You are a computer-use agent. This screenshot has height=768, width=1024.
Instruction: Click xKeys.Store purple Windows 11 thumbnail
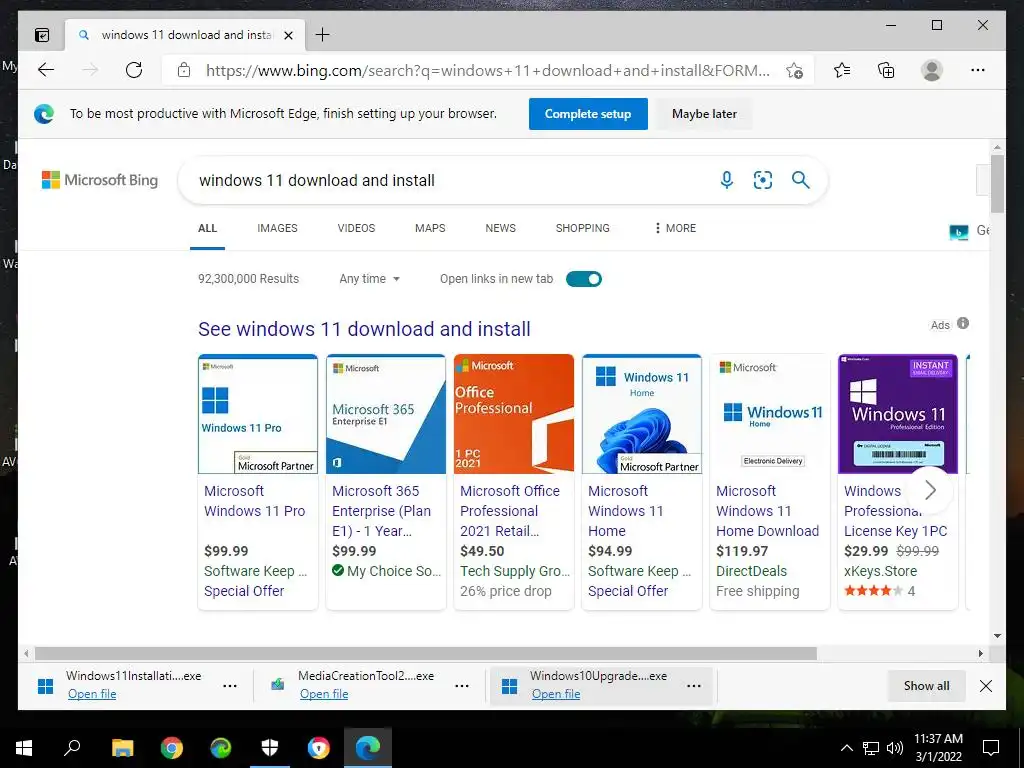tap(897, 414)
